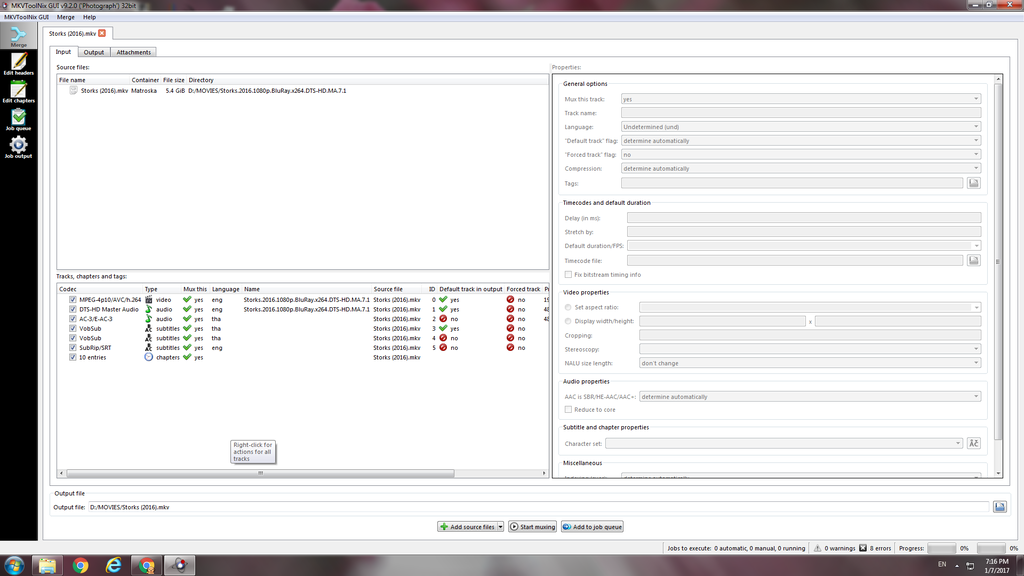The image size is (1024, 576).
Task: Click the muxing progress bar
Action: (x=941, y=548)
